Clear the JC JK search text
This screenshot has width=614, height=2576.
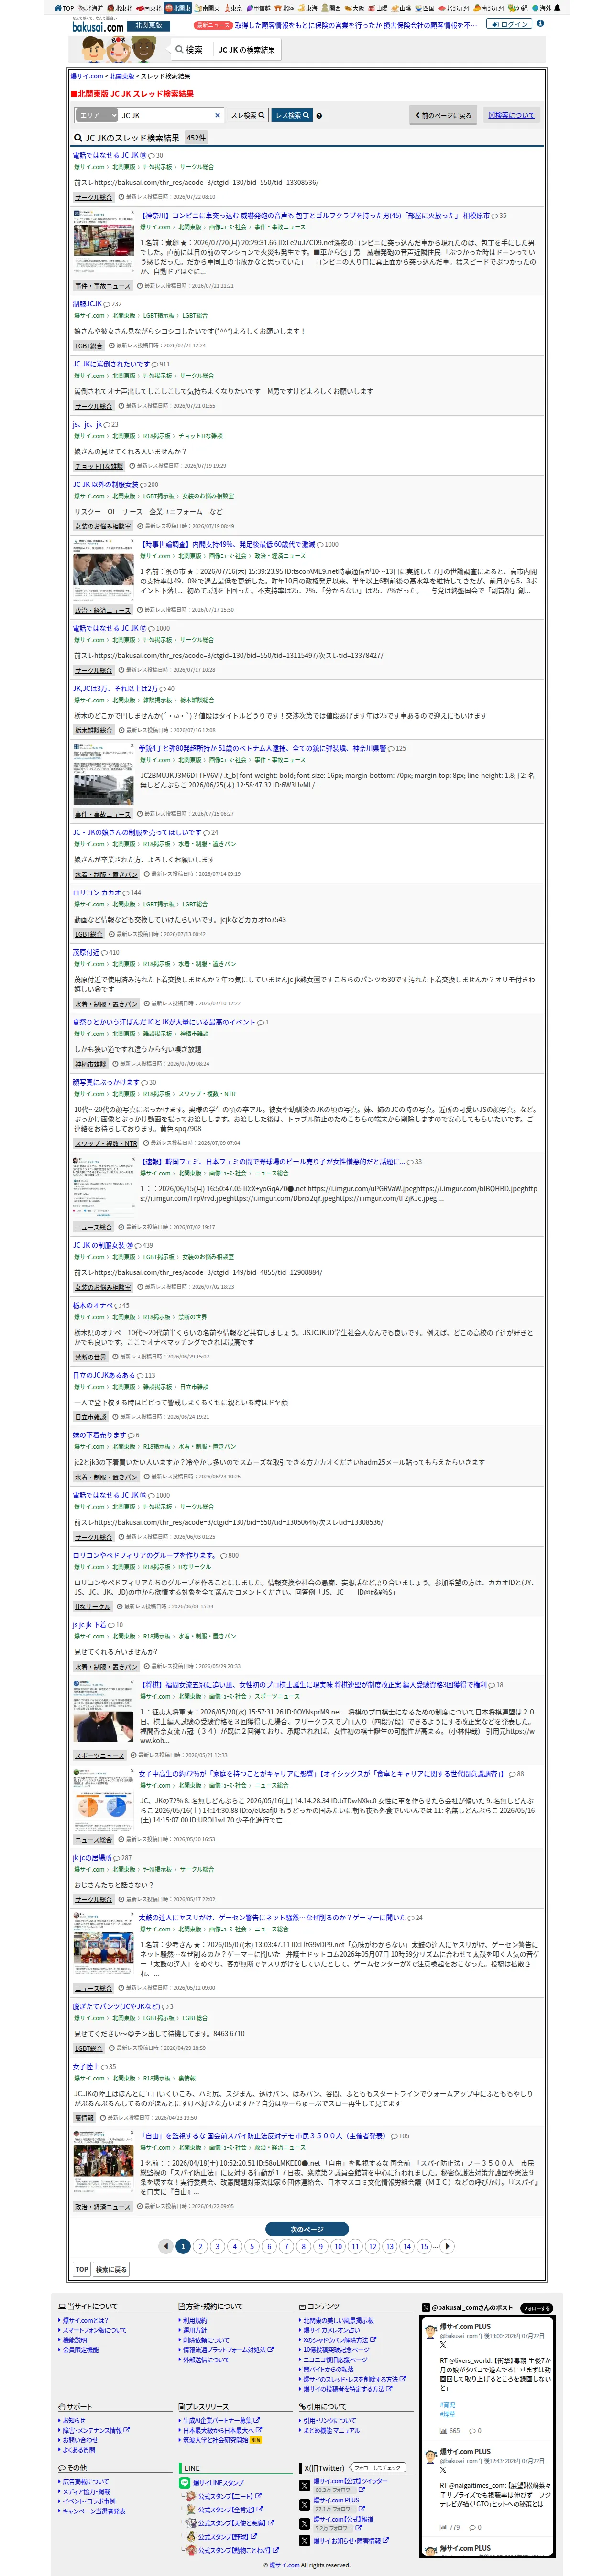[217, 115]
